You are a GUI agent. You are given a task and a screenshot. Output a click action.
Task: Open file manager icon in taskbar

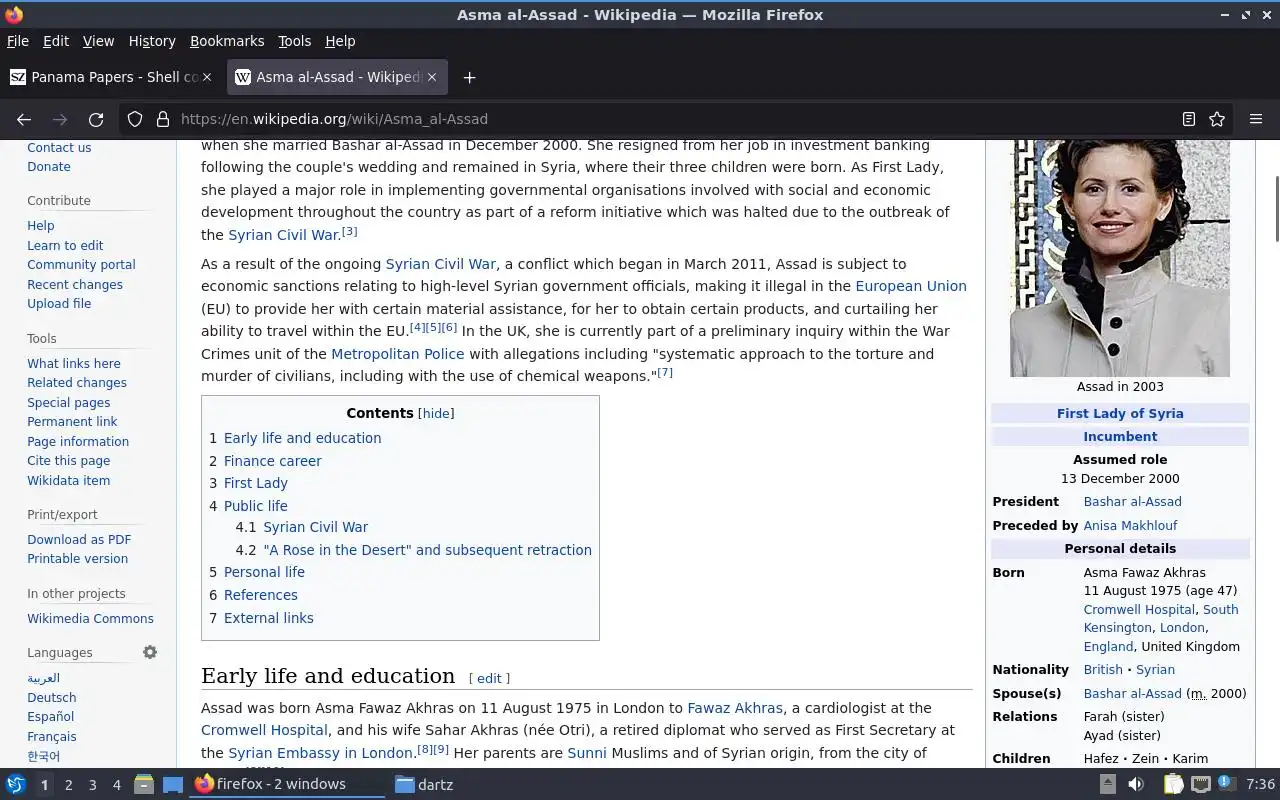[x=144, y=785]
